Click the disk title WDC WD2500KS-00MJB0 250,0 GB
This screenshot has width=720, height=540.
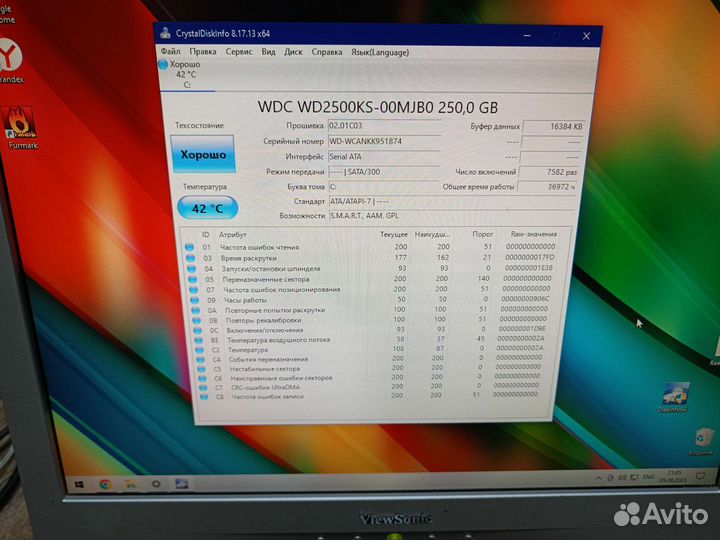click(377, 107)
